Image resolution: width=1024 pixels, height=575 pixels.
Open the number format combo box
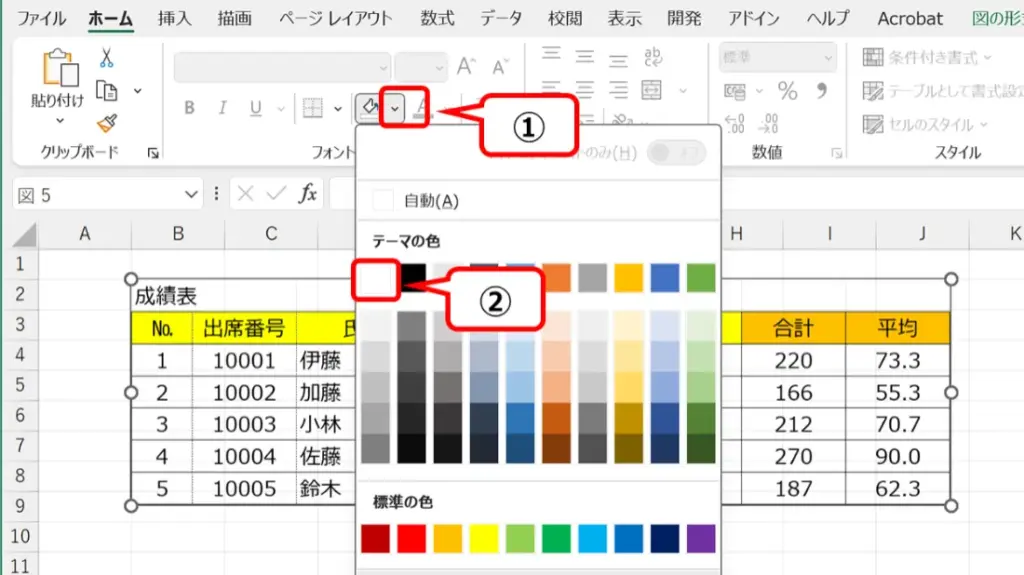click(x=777, y=58)
